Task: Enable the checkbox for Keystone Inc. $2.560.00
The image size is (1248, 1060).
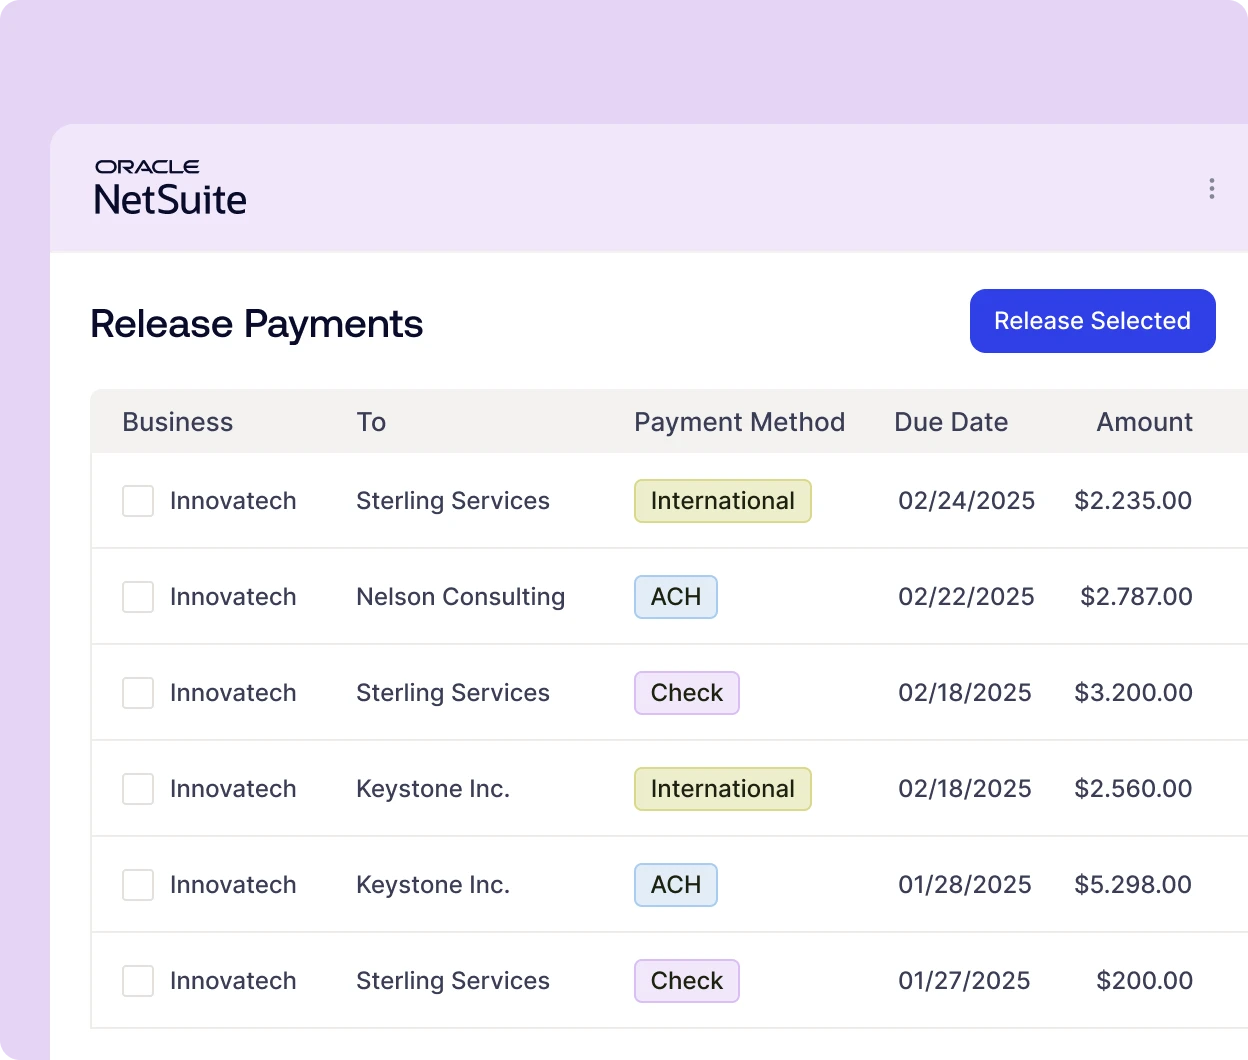Action: (138, 789)
